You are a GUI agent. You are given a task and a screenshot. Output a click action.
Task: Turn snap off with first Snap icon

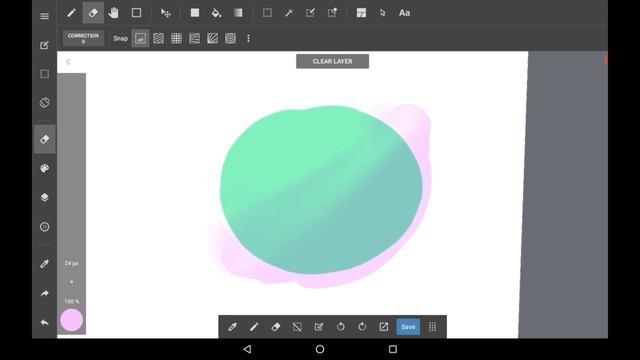tap(140, 38)
